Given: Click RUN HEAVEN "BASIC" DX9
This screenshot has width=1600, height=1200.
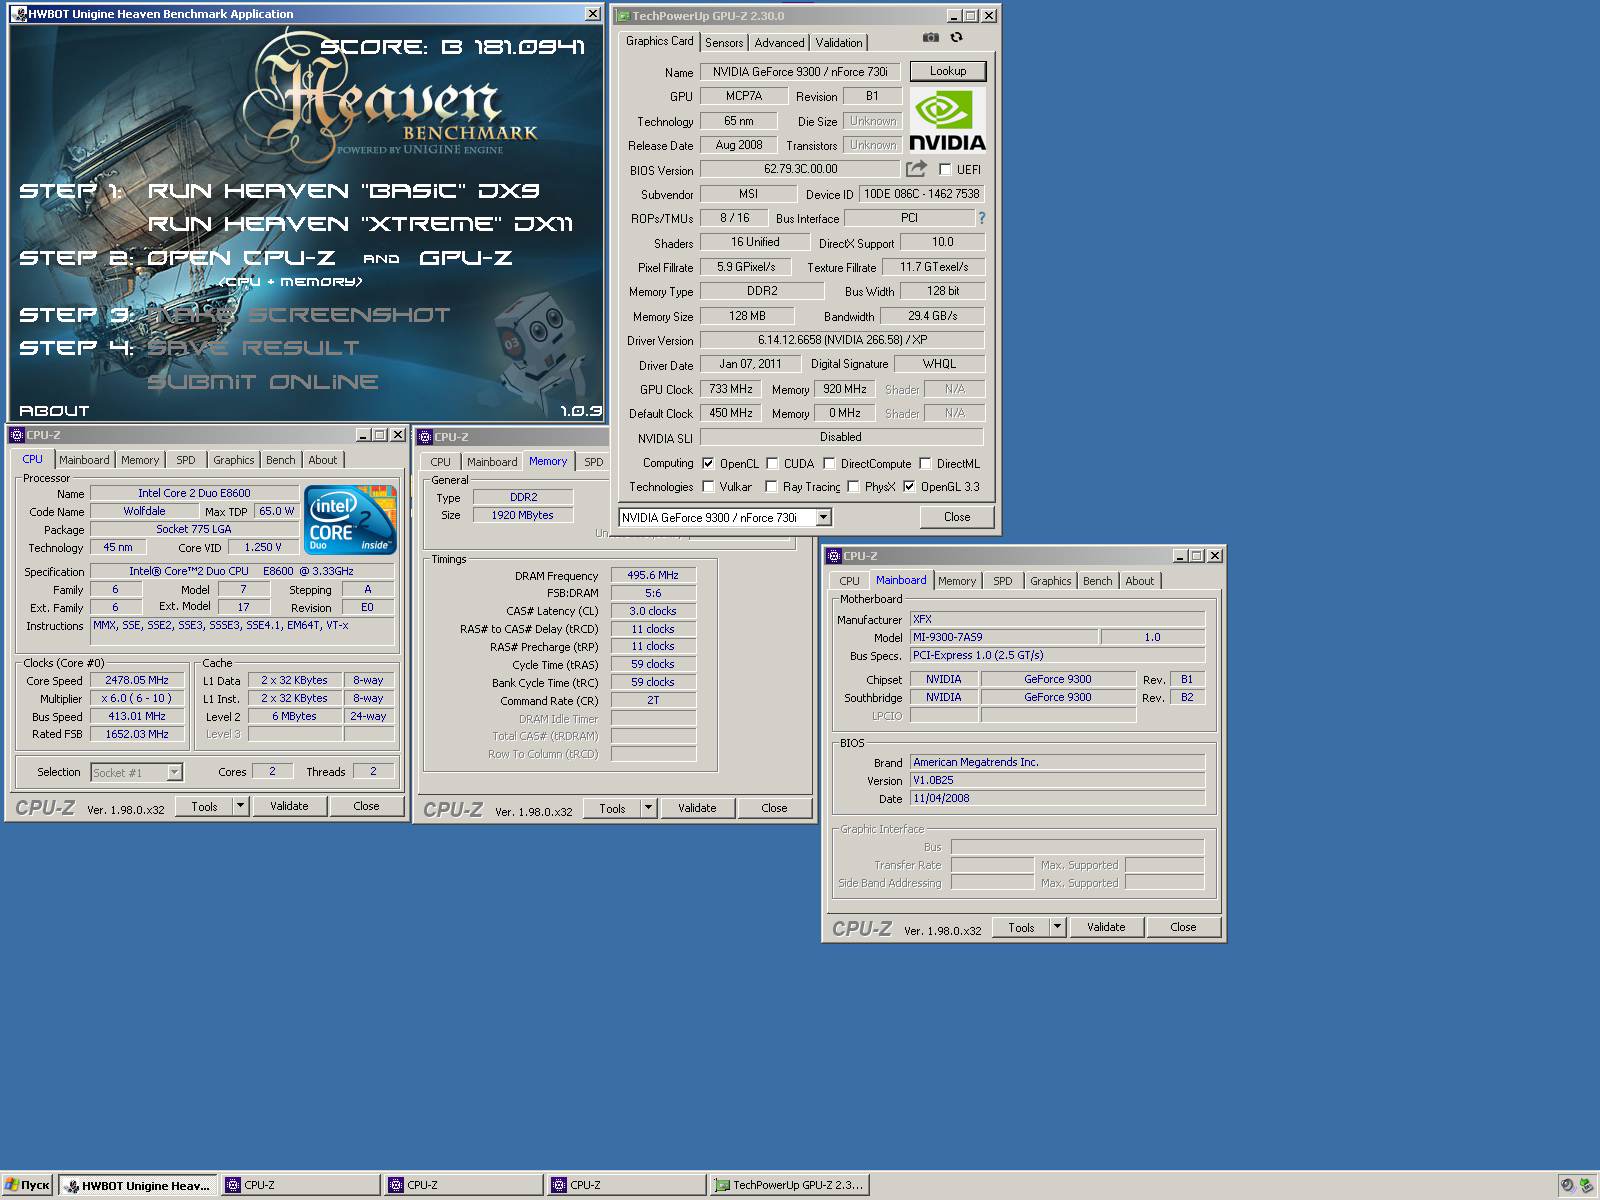Looking at the screenshot, I should [x=344, y=191].
